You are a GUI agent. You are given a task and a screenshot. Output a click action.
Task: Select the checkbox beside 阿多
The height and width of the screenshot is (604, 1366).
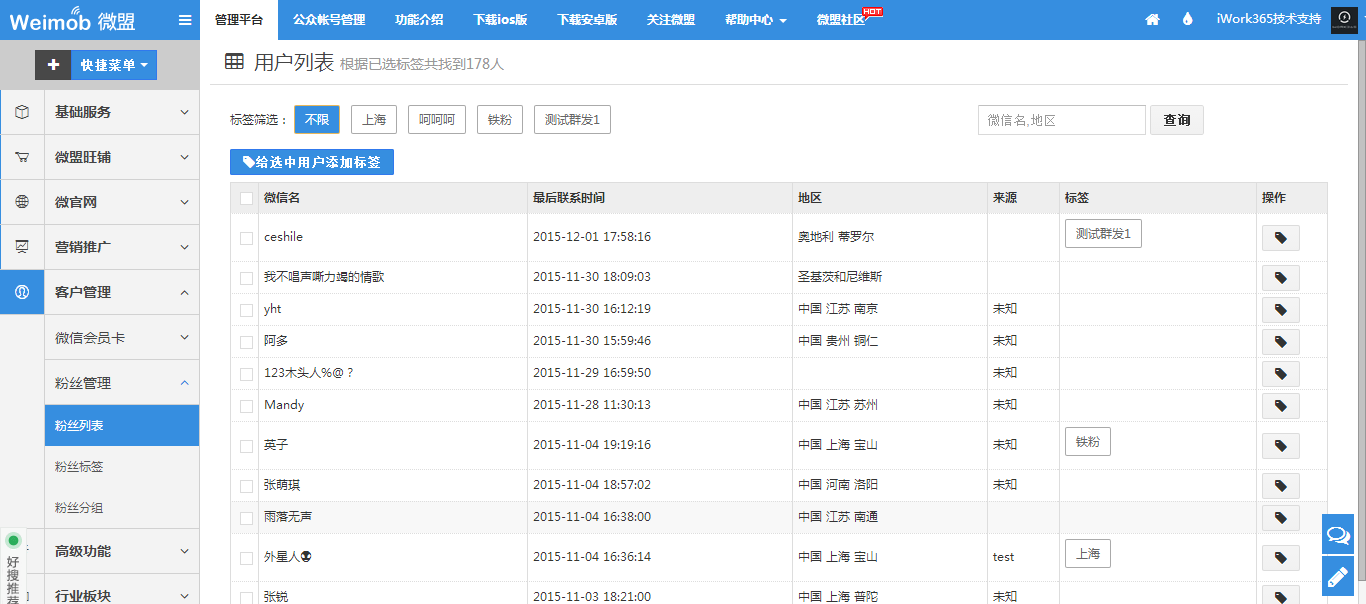pyautogui.click(x=247, y=342)
